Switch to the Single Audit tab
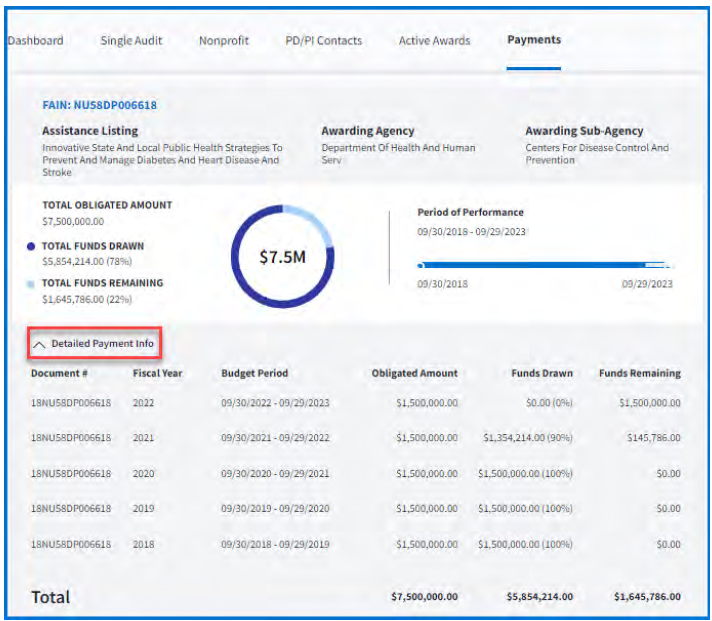The width and height of the screenshot is (712, 621). click(131, 41)
